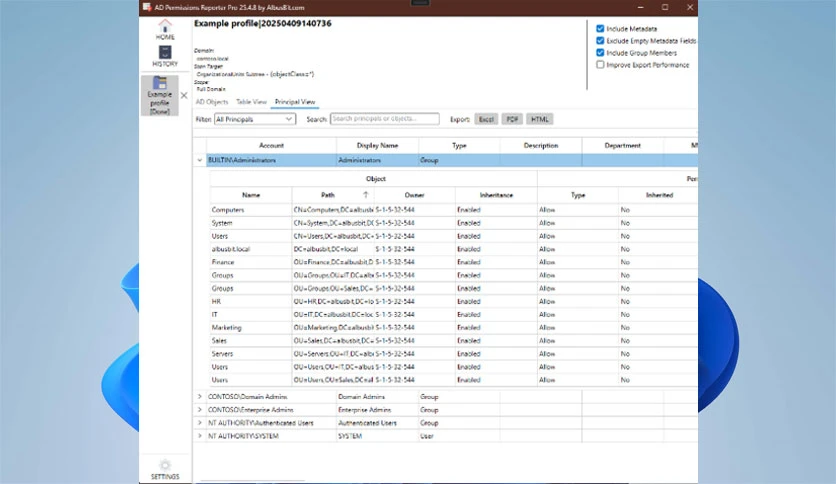Click the Authenticated Users display name cell
The width and height of the screenshot is (836, 484).
pyautogui.click(x=377, y=423)
